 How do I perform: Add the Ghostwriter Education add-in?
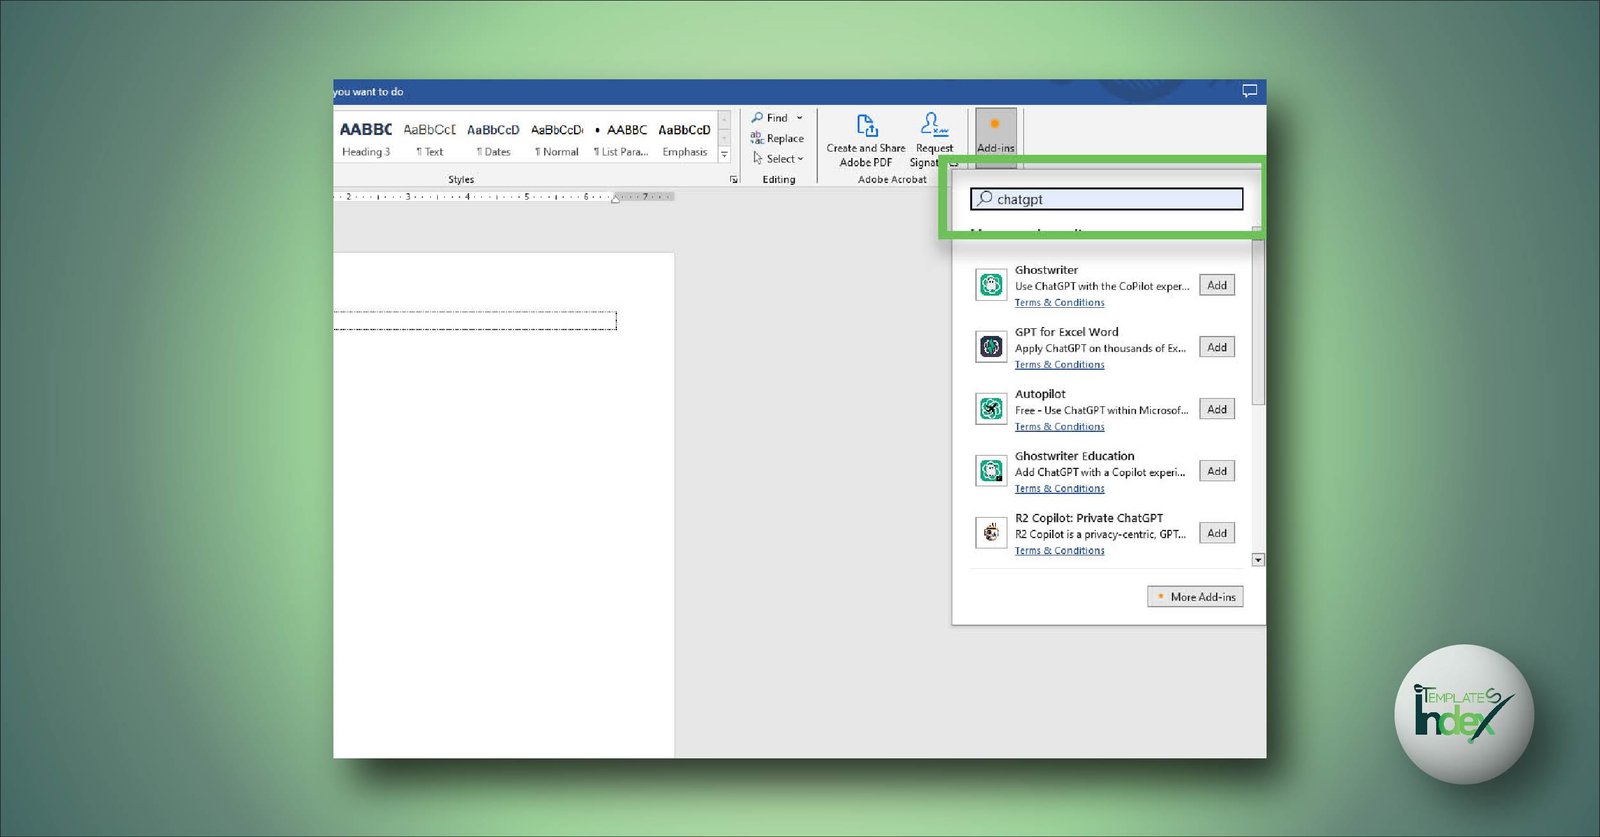click(1217, 471)
